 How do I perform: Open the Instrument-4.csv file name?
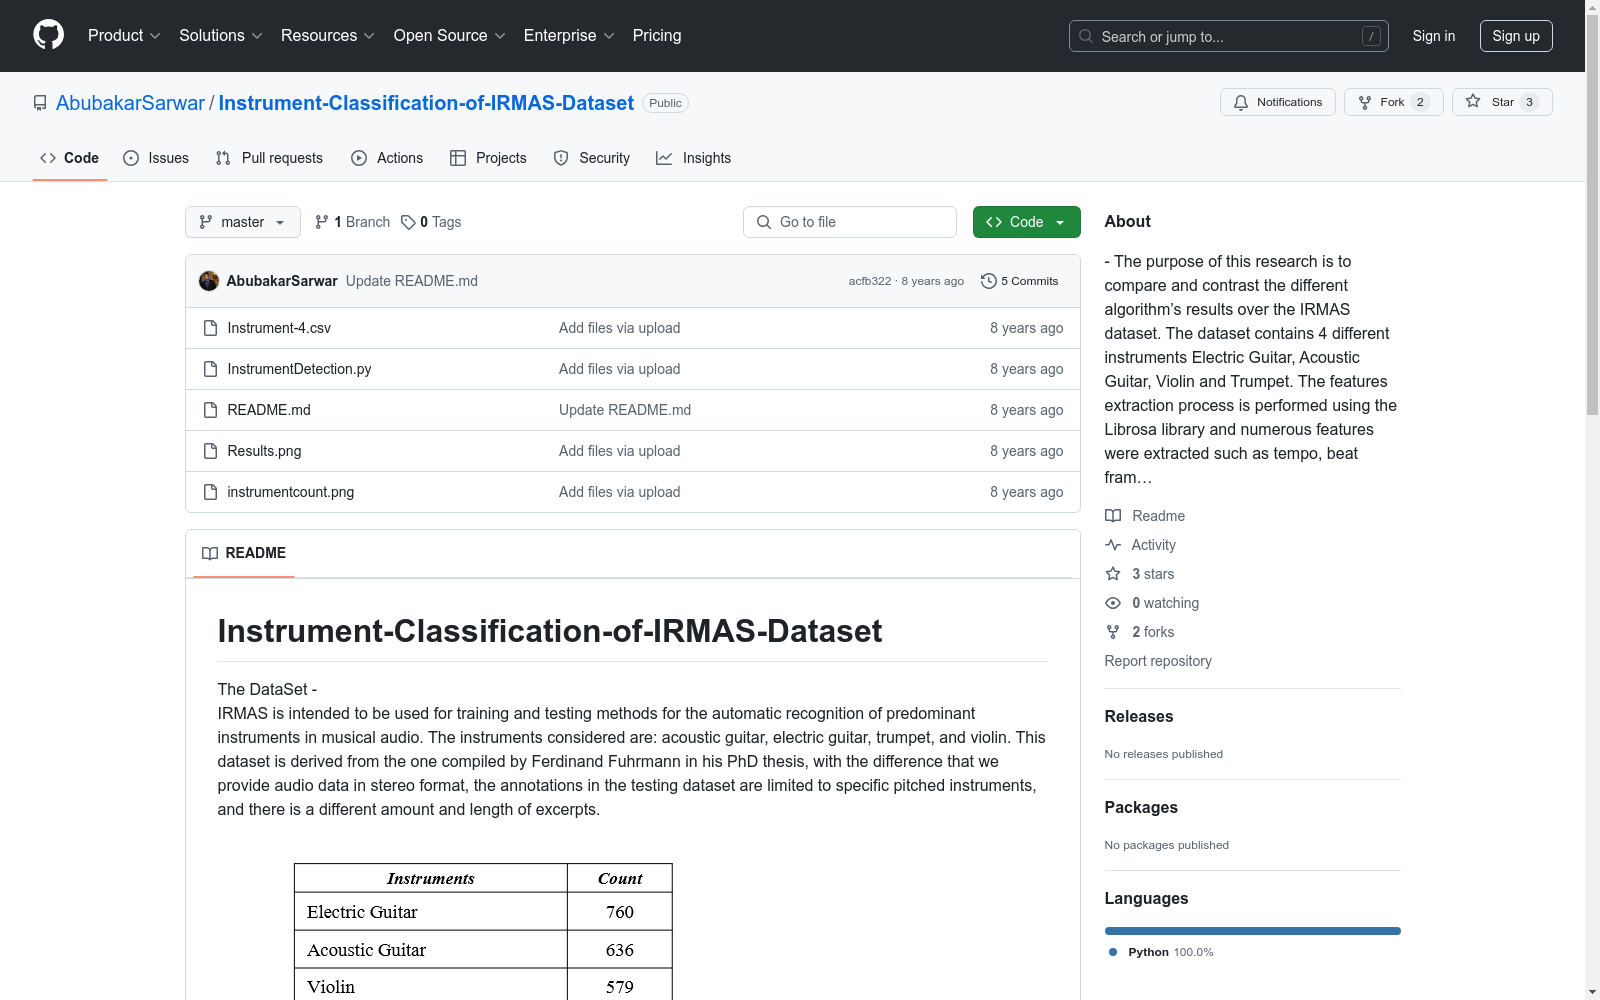[x=279, y=328]
